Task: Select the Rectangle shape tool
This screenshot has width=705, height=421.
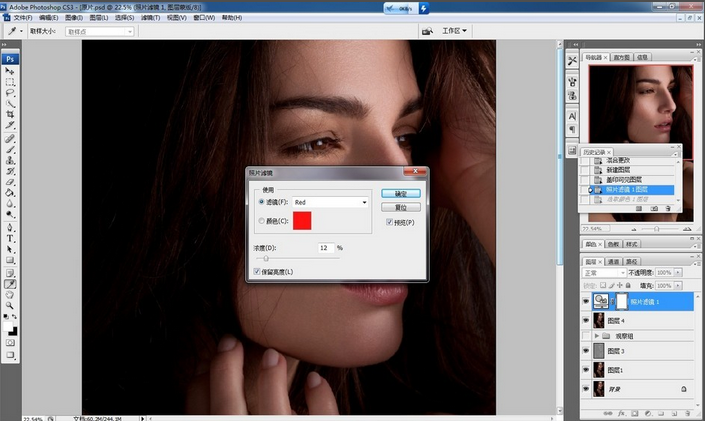Action: coord(9,260)
